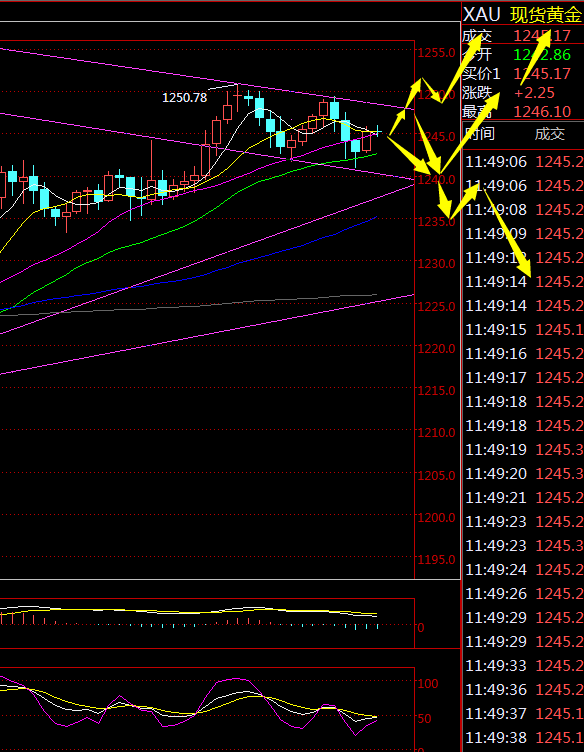
Task: Select the 1200.0 price level label
Action: point(436,517)
